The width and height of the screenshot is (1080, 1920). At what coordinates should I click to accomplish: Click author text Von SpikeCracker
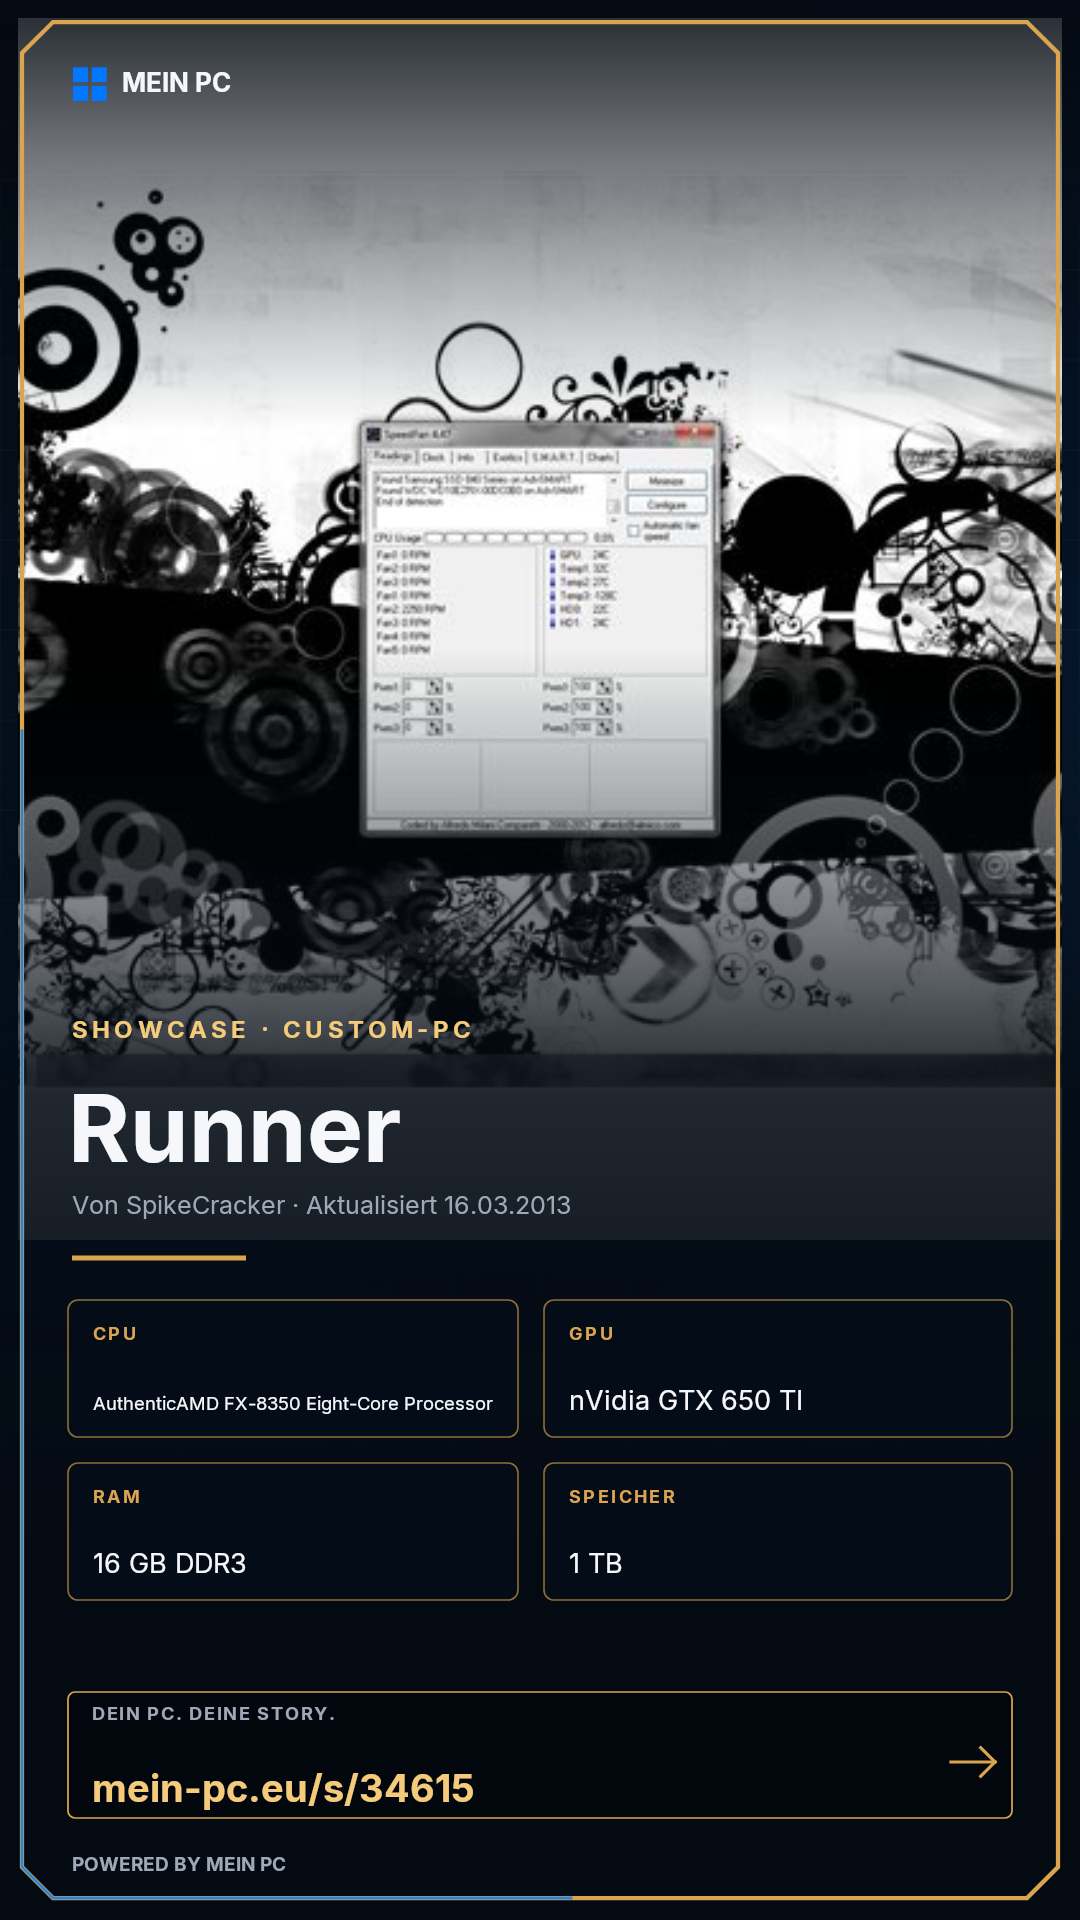tap(178, 1205)
